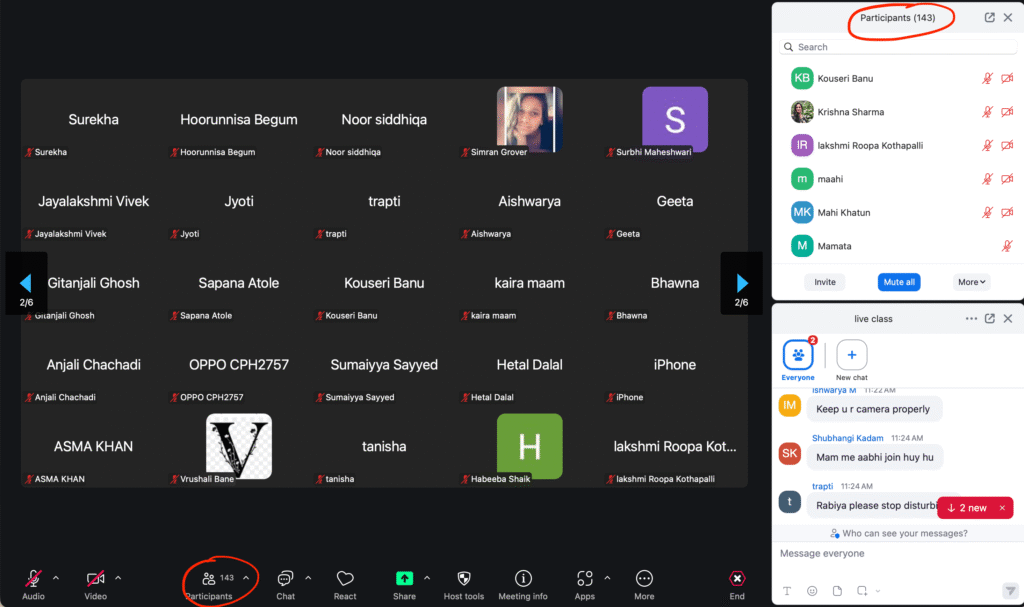Toggle microphone mute with the Audio button
1024x607 pixels.
(33, 579)
